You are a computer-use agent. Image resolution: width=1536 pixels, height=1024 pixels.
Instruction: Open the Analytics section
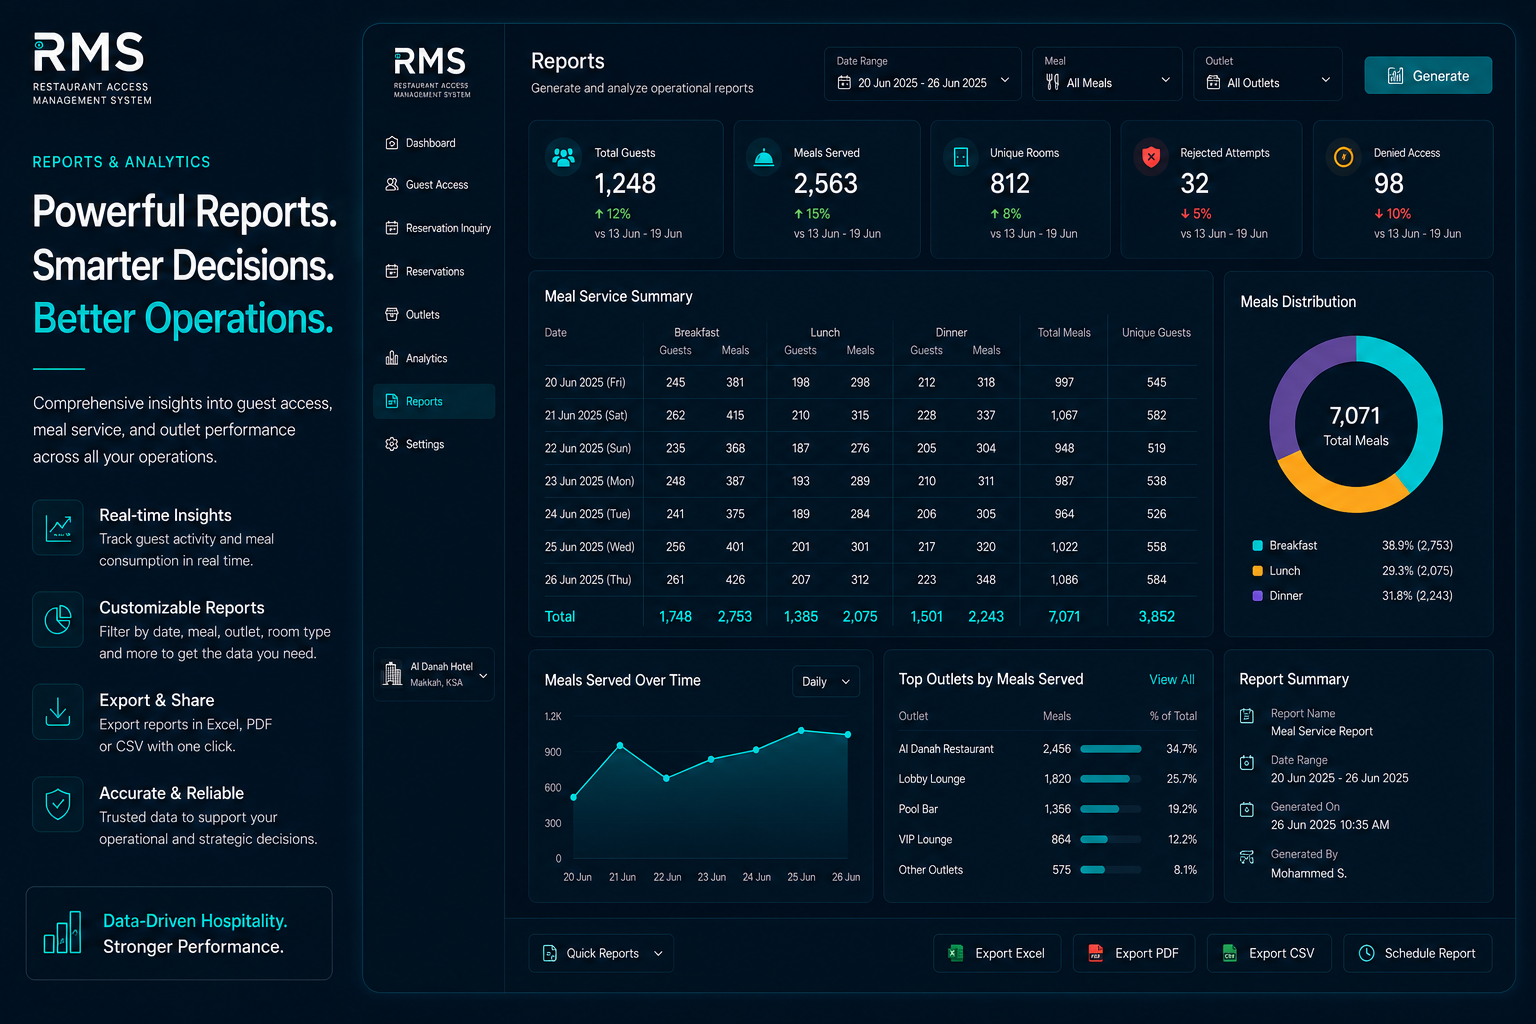pos(434,358)
